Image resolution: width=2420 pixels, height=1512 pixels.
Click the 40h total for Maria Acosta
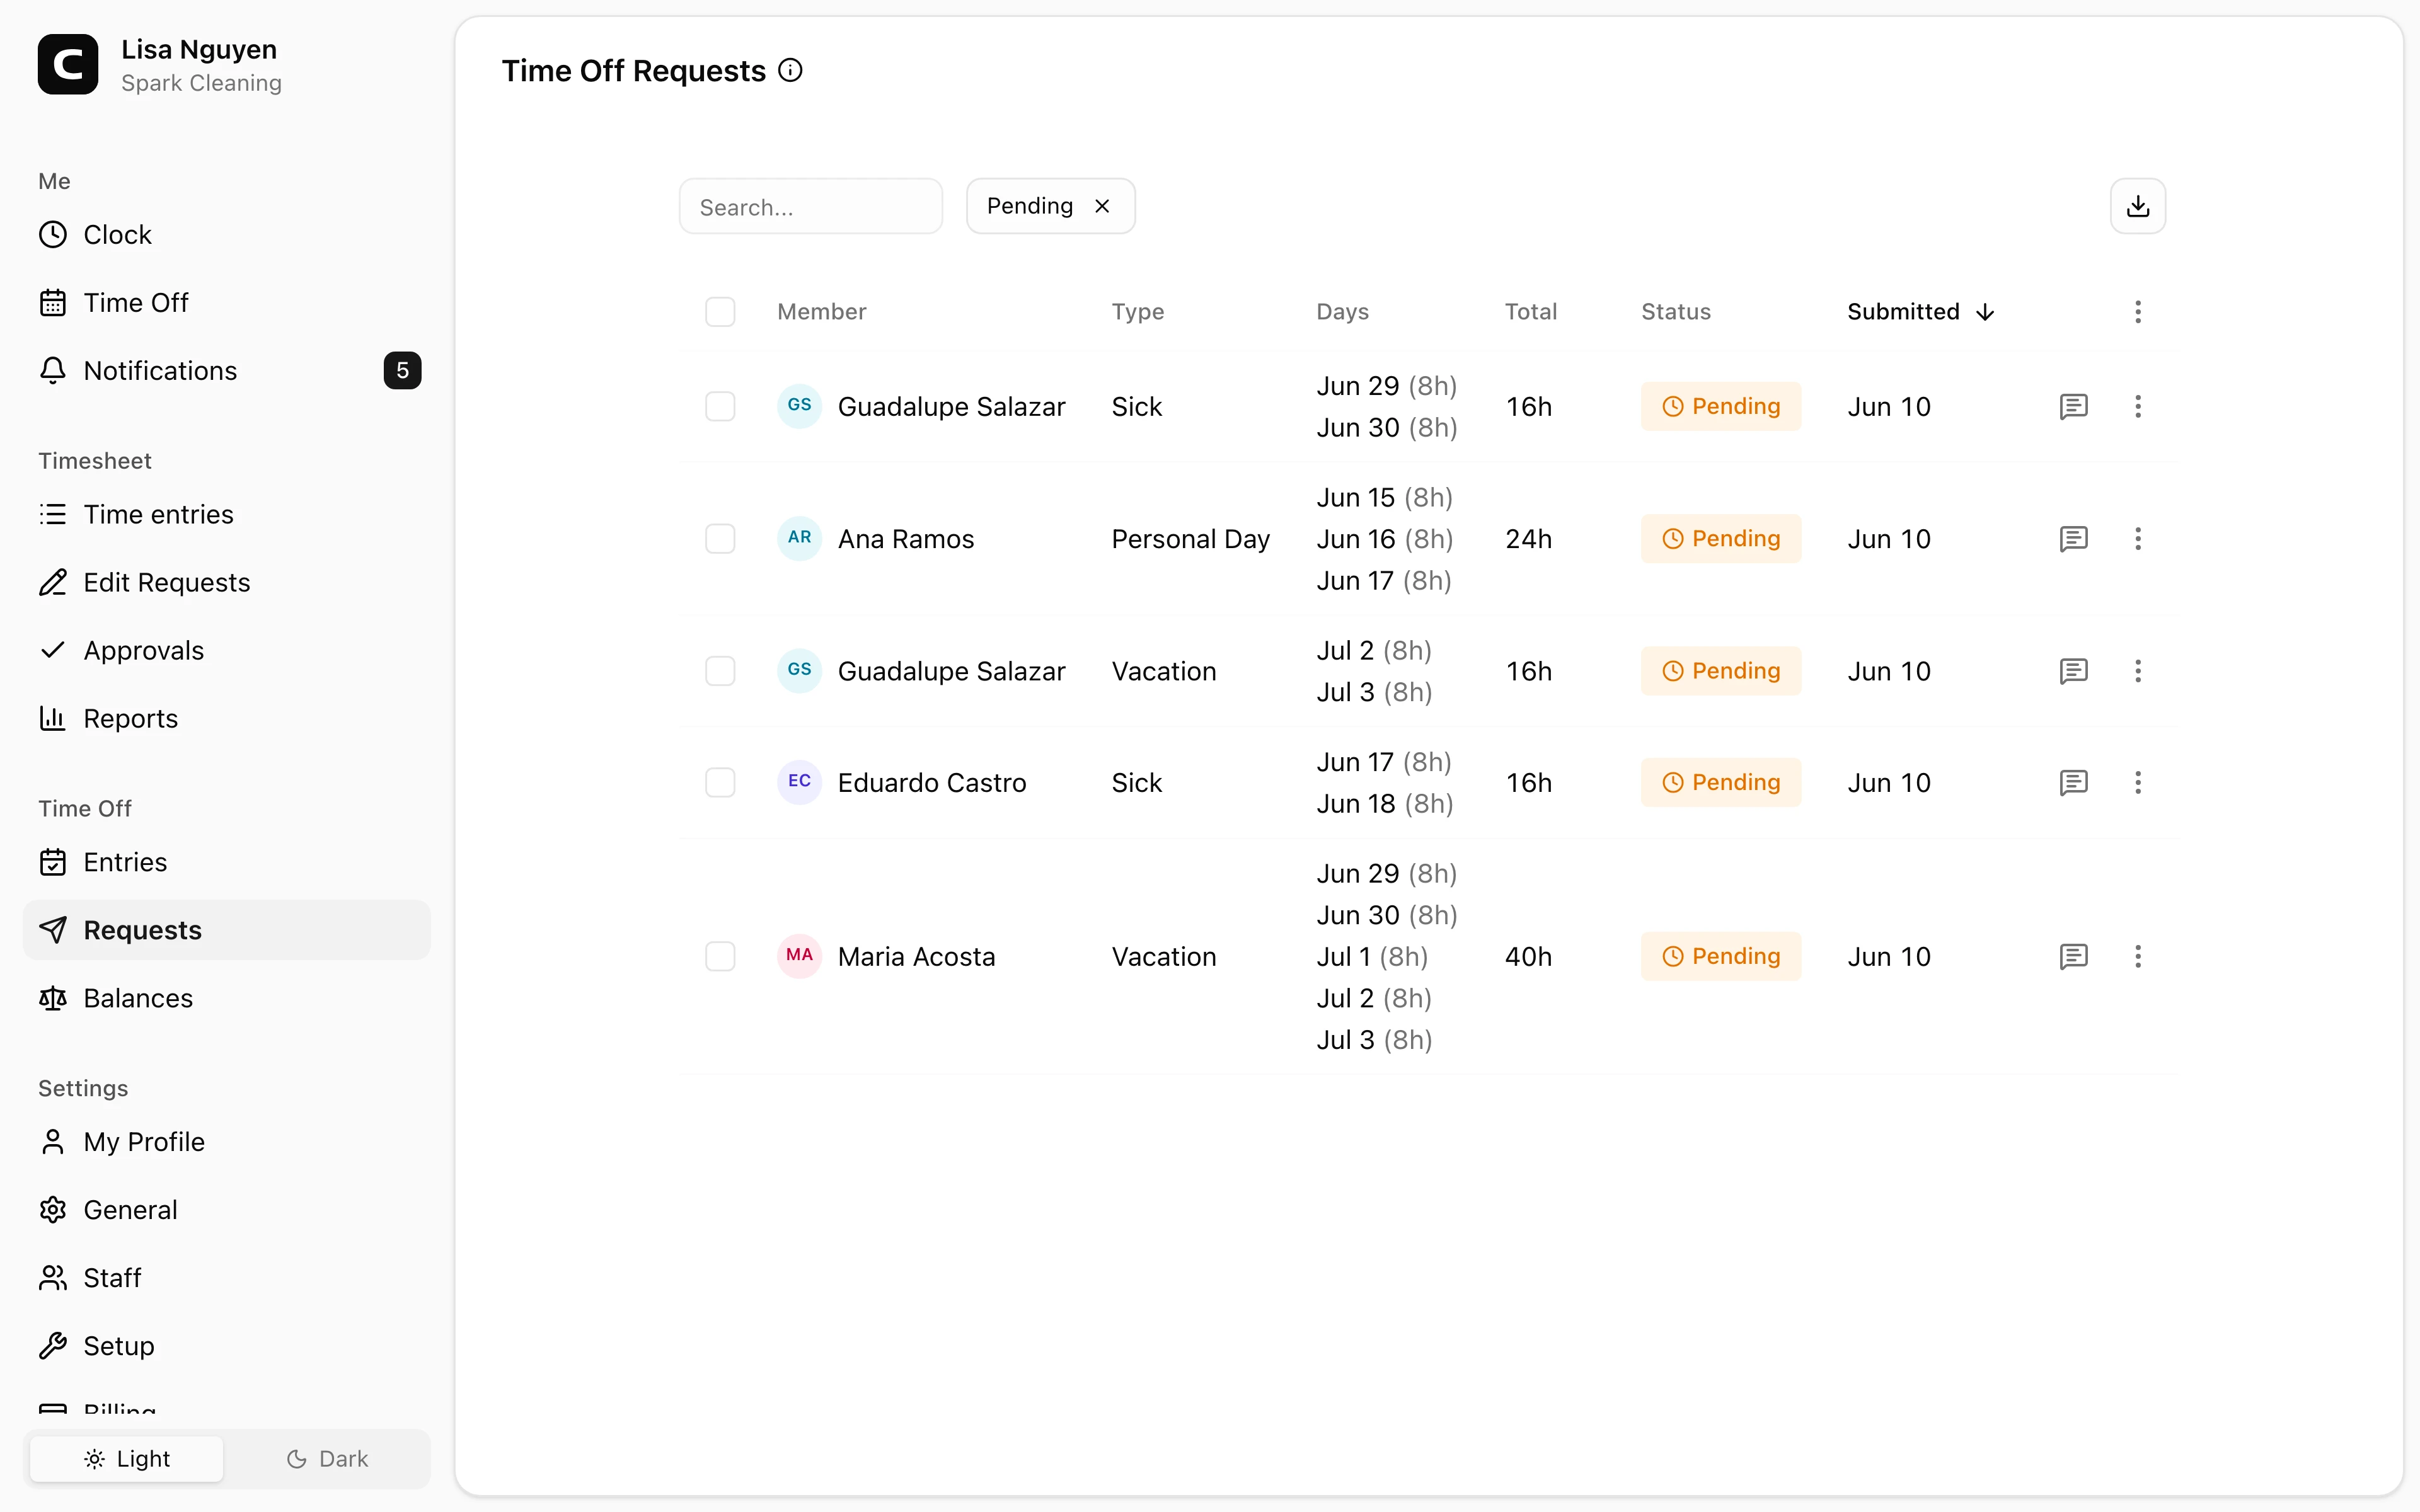point(1528,957)
